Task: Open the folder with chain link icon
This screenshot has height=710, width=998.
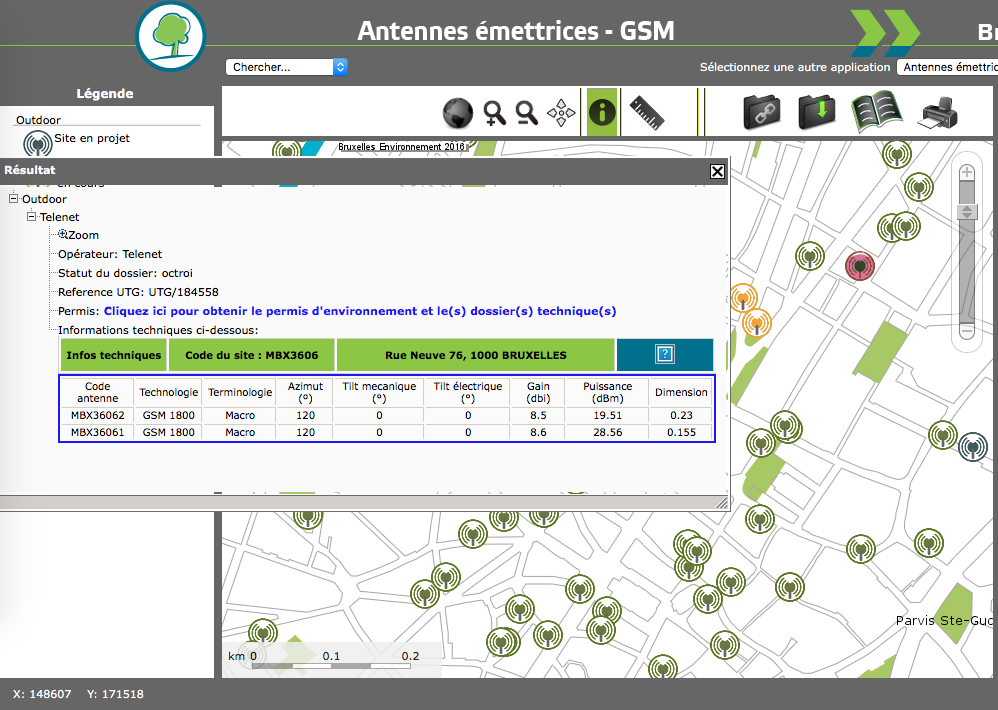Action: [762, 112]
